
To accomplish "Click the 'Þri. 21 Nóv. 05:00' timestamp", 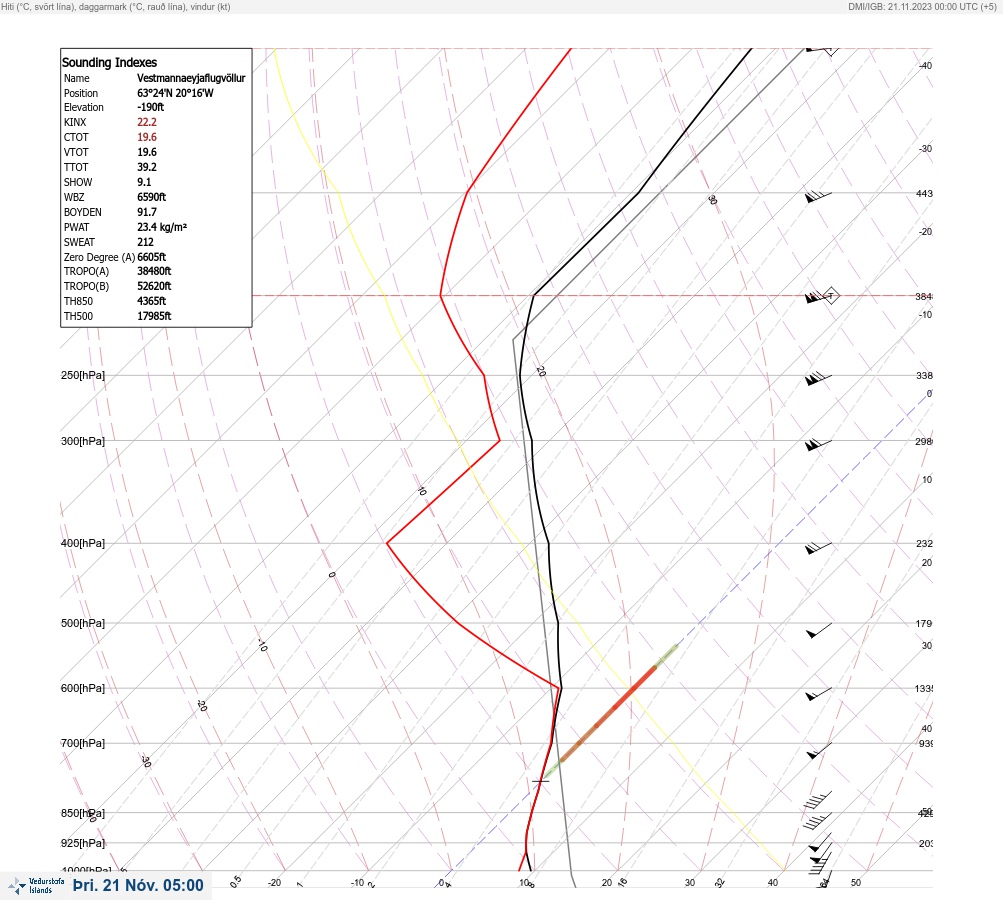I will coord(138,885).
